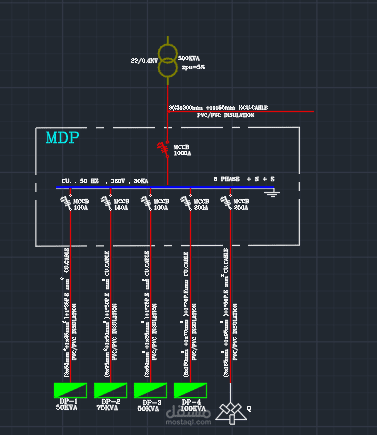This screenshot has width=377, height=435.
Task: Select the 100KVA rating under DP-4
Action: 193,409
